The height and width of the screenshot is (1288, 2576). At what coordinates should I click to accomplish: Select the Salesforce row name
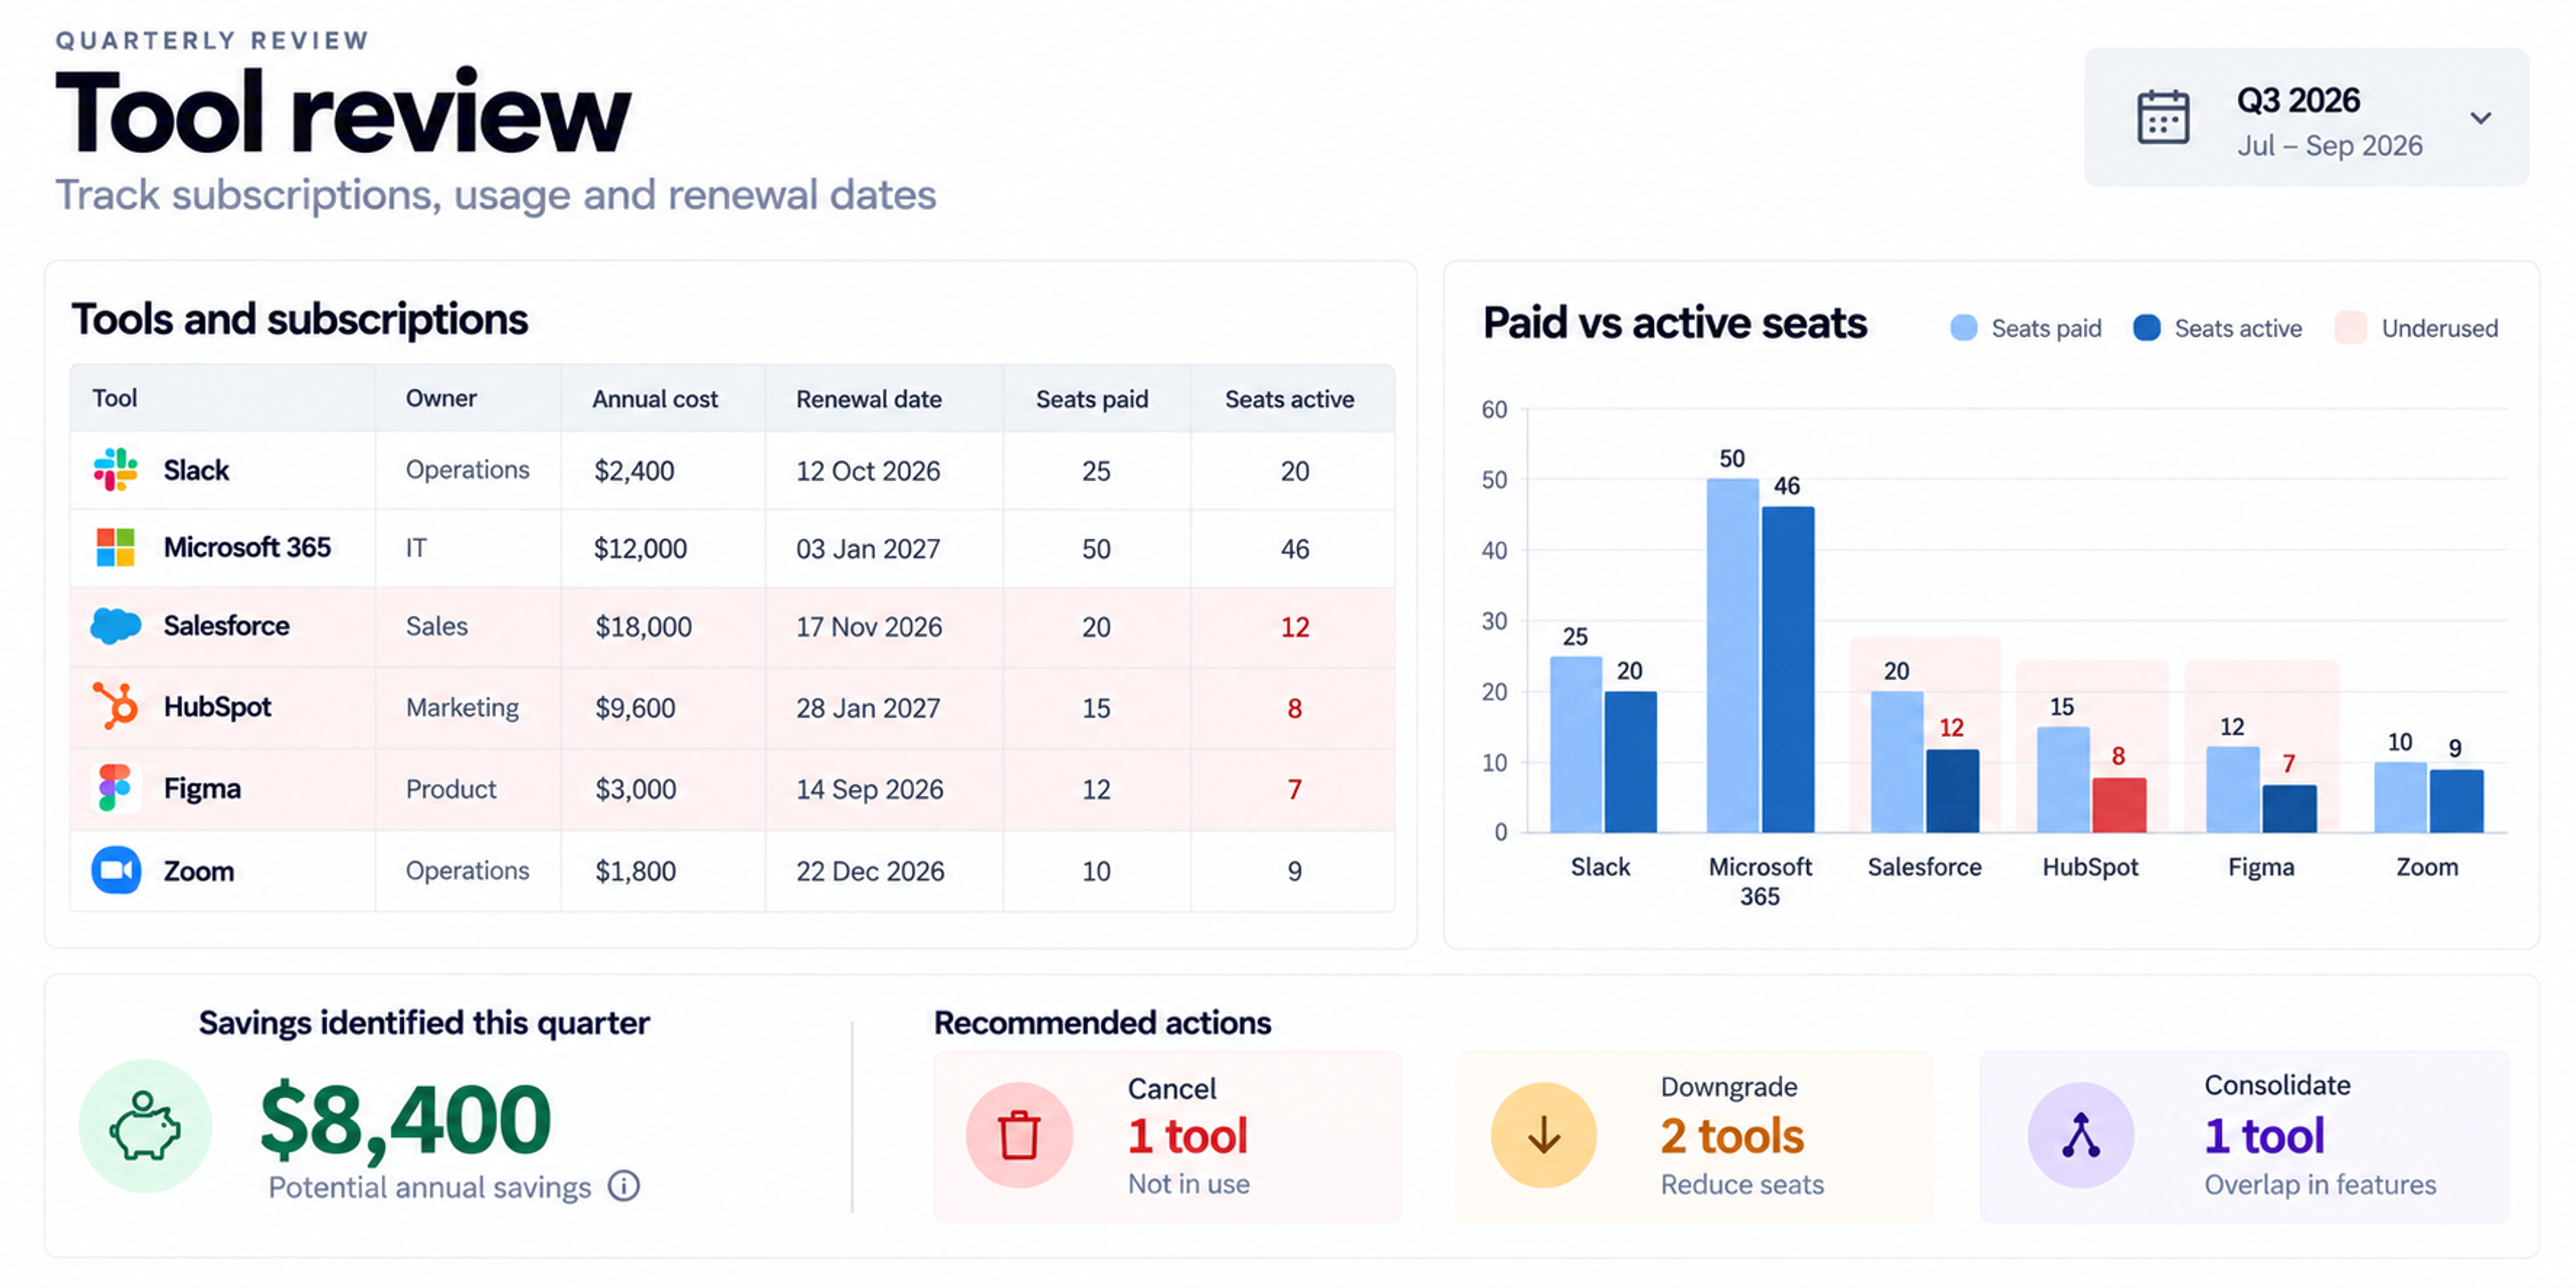[x=227, y=626]
